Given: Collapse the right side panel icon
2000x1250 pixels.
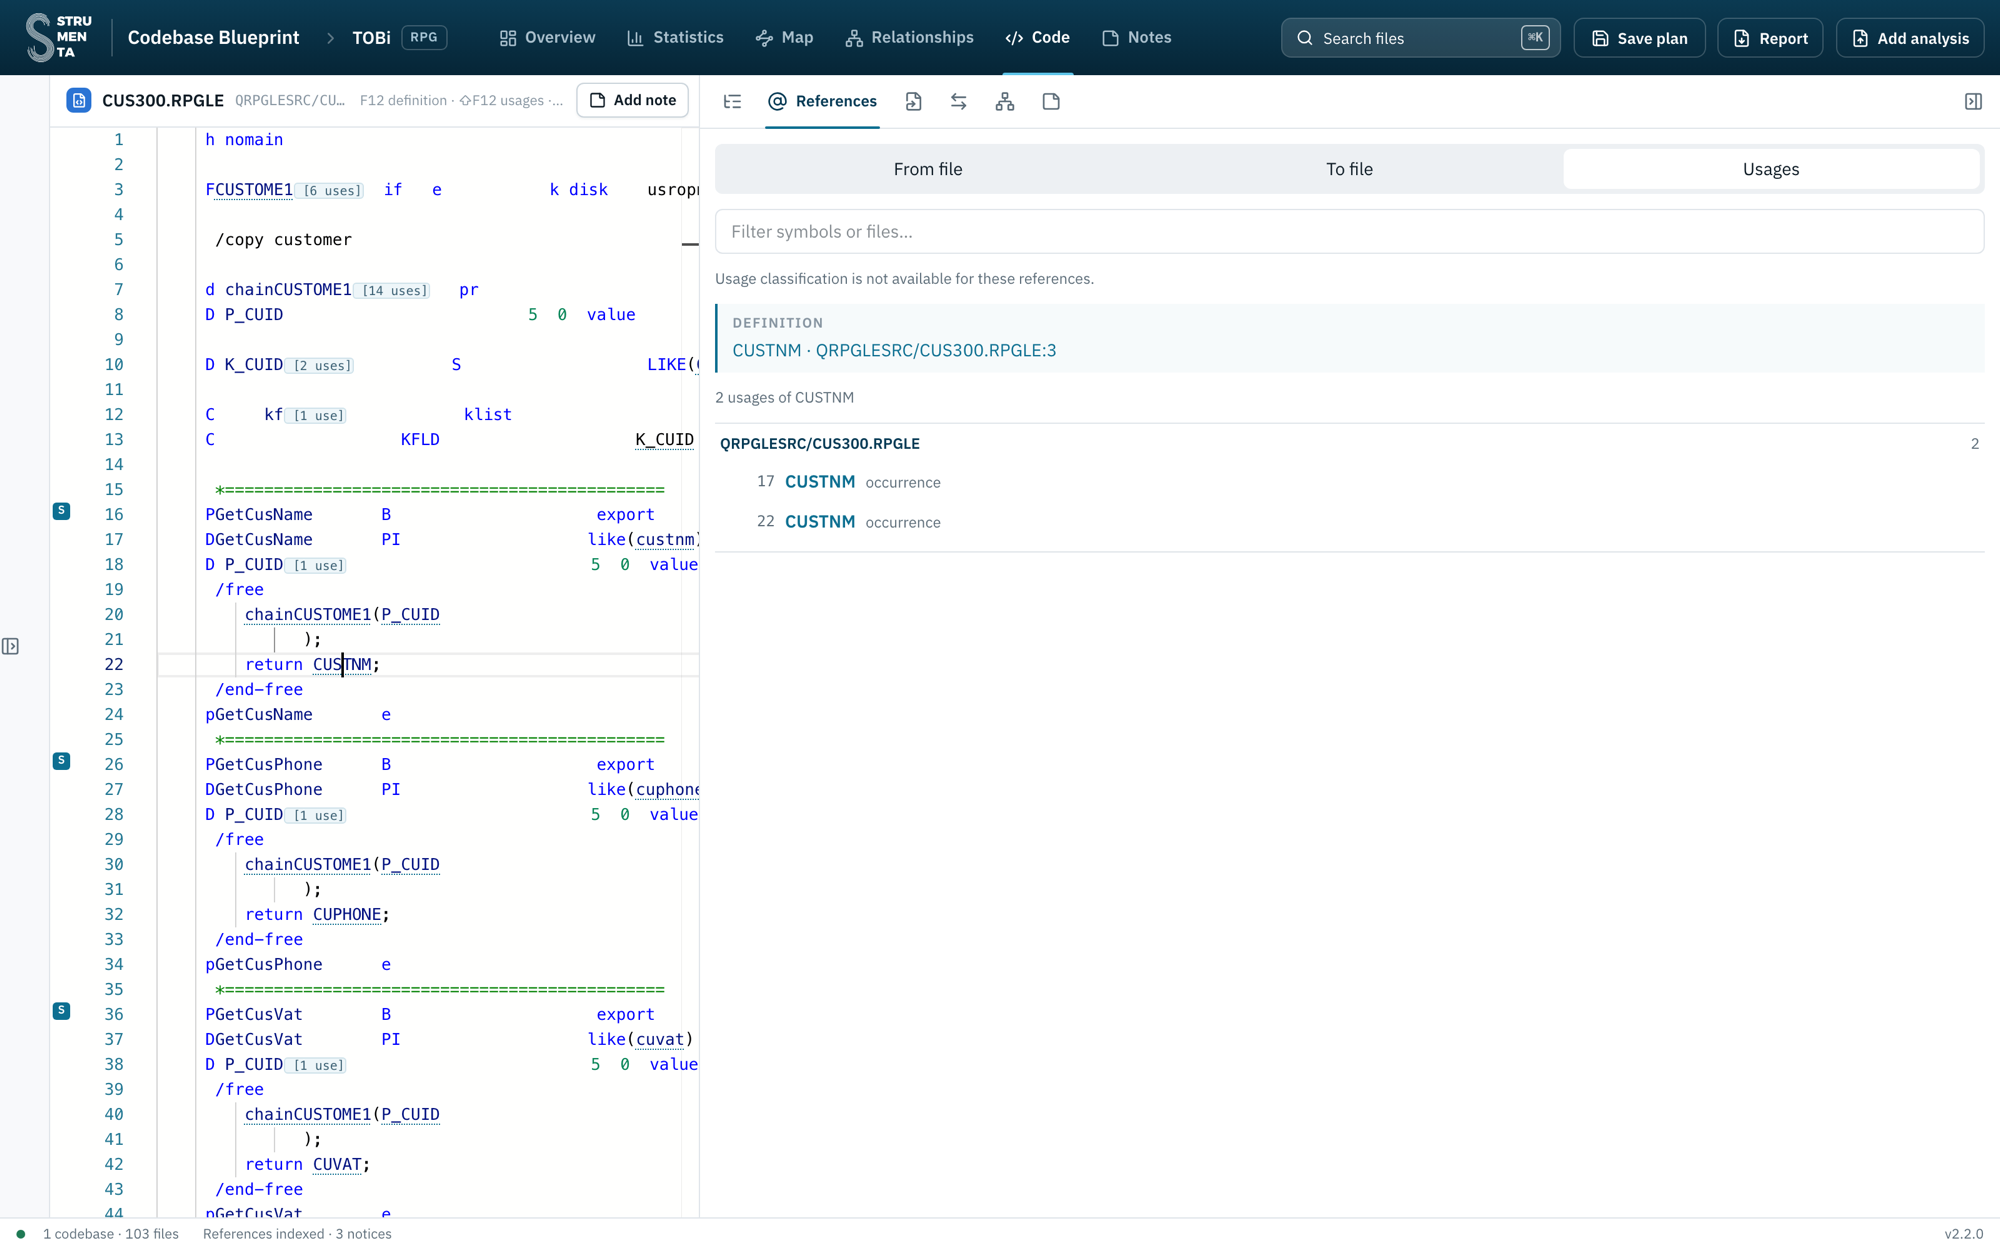Looking at the screenshot, I should 1973,101.
